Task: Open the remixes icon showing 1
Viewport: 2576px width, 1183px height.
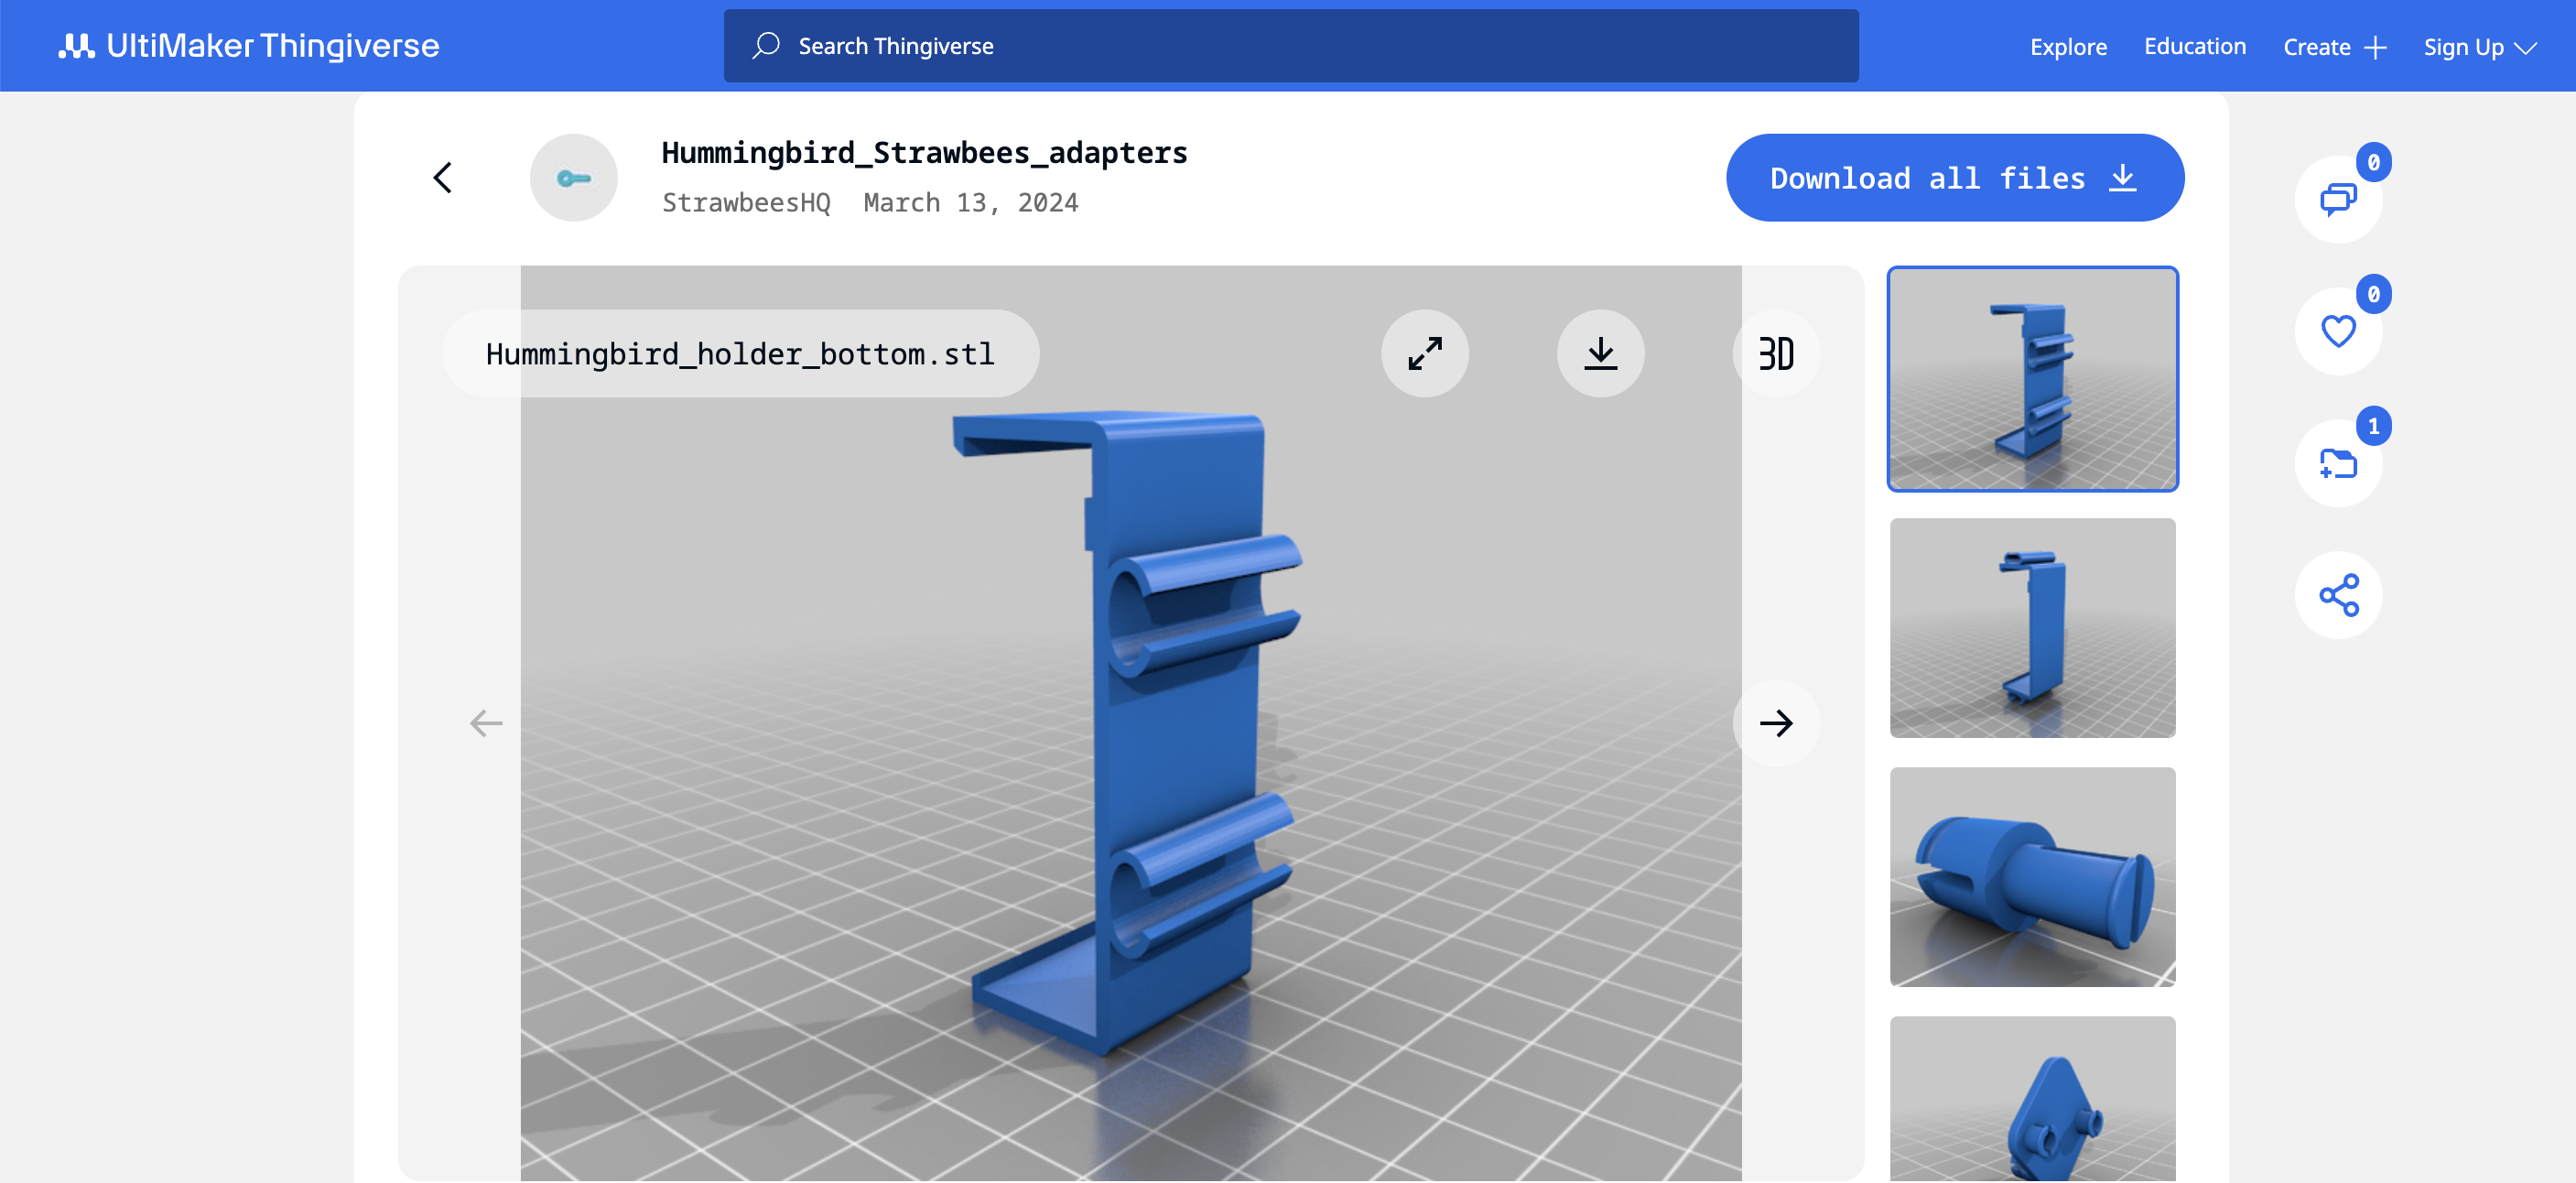Action: [2338, 463]
